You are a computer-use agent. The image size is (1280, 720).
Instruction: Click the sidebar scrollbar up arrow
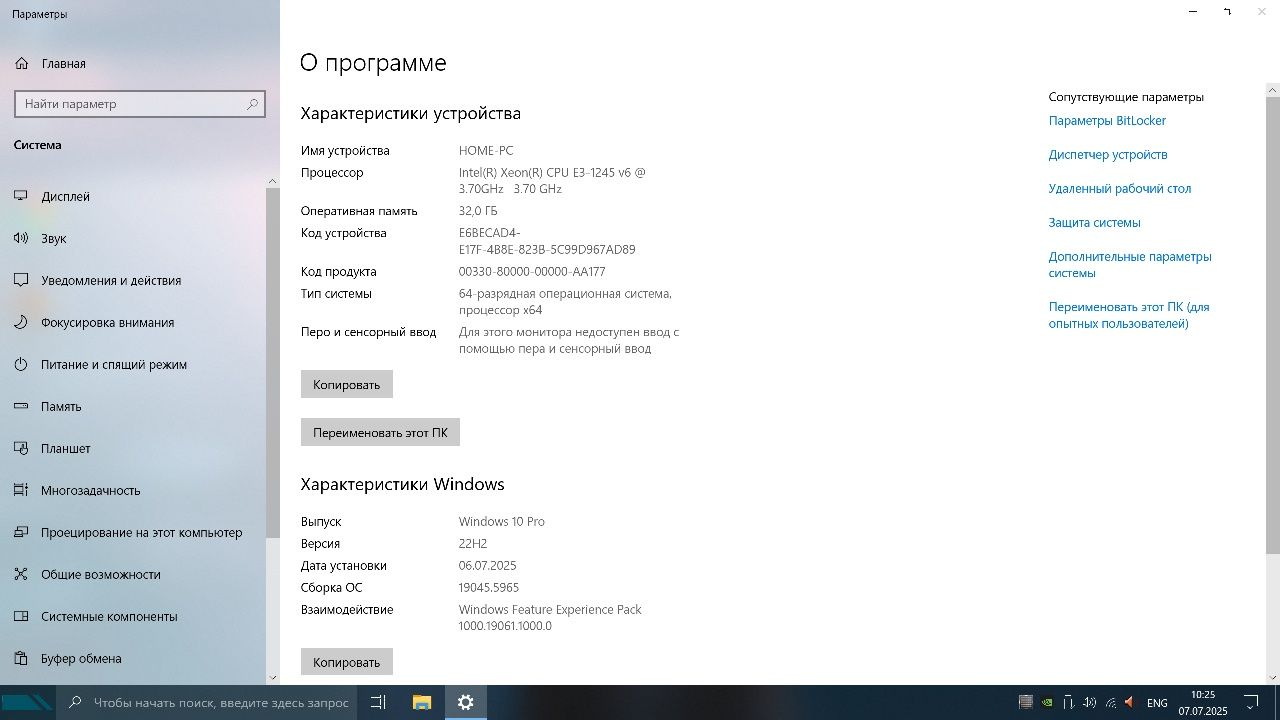pos(273,181)
